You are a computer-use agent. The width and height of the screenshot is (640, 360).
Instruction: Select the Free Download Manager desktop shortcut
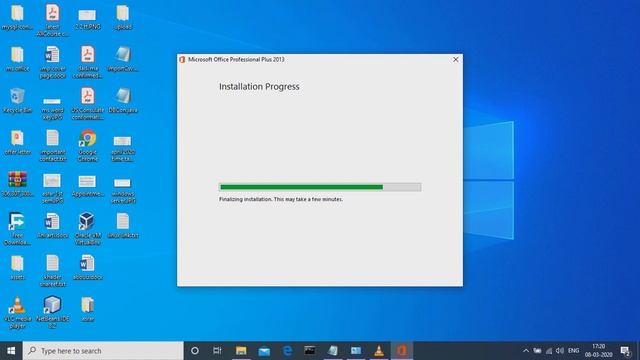[x=17, y=229]
